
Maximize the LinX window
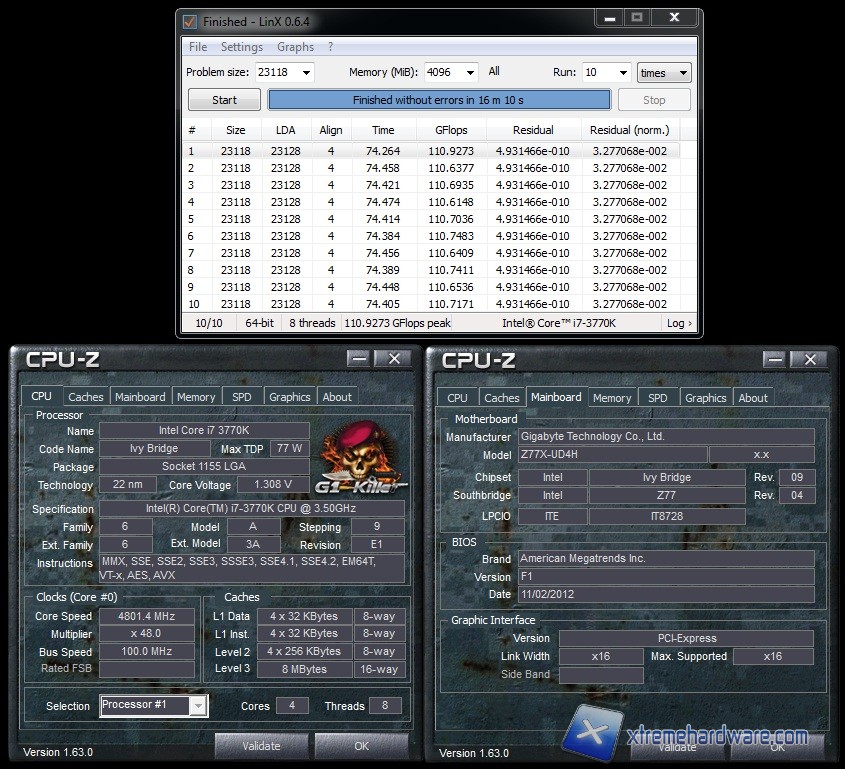(x=638, y=19)
